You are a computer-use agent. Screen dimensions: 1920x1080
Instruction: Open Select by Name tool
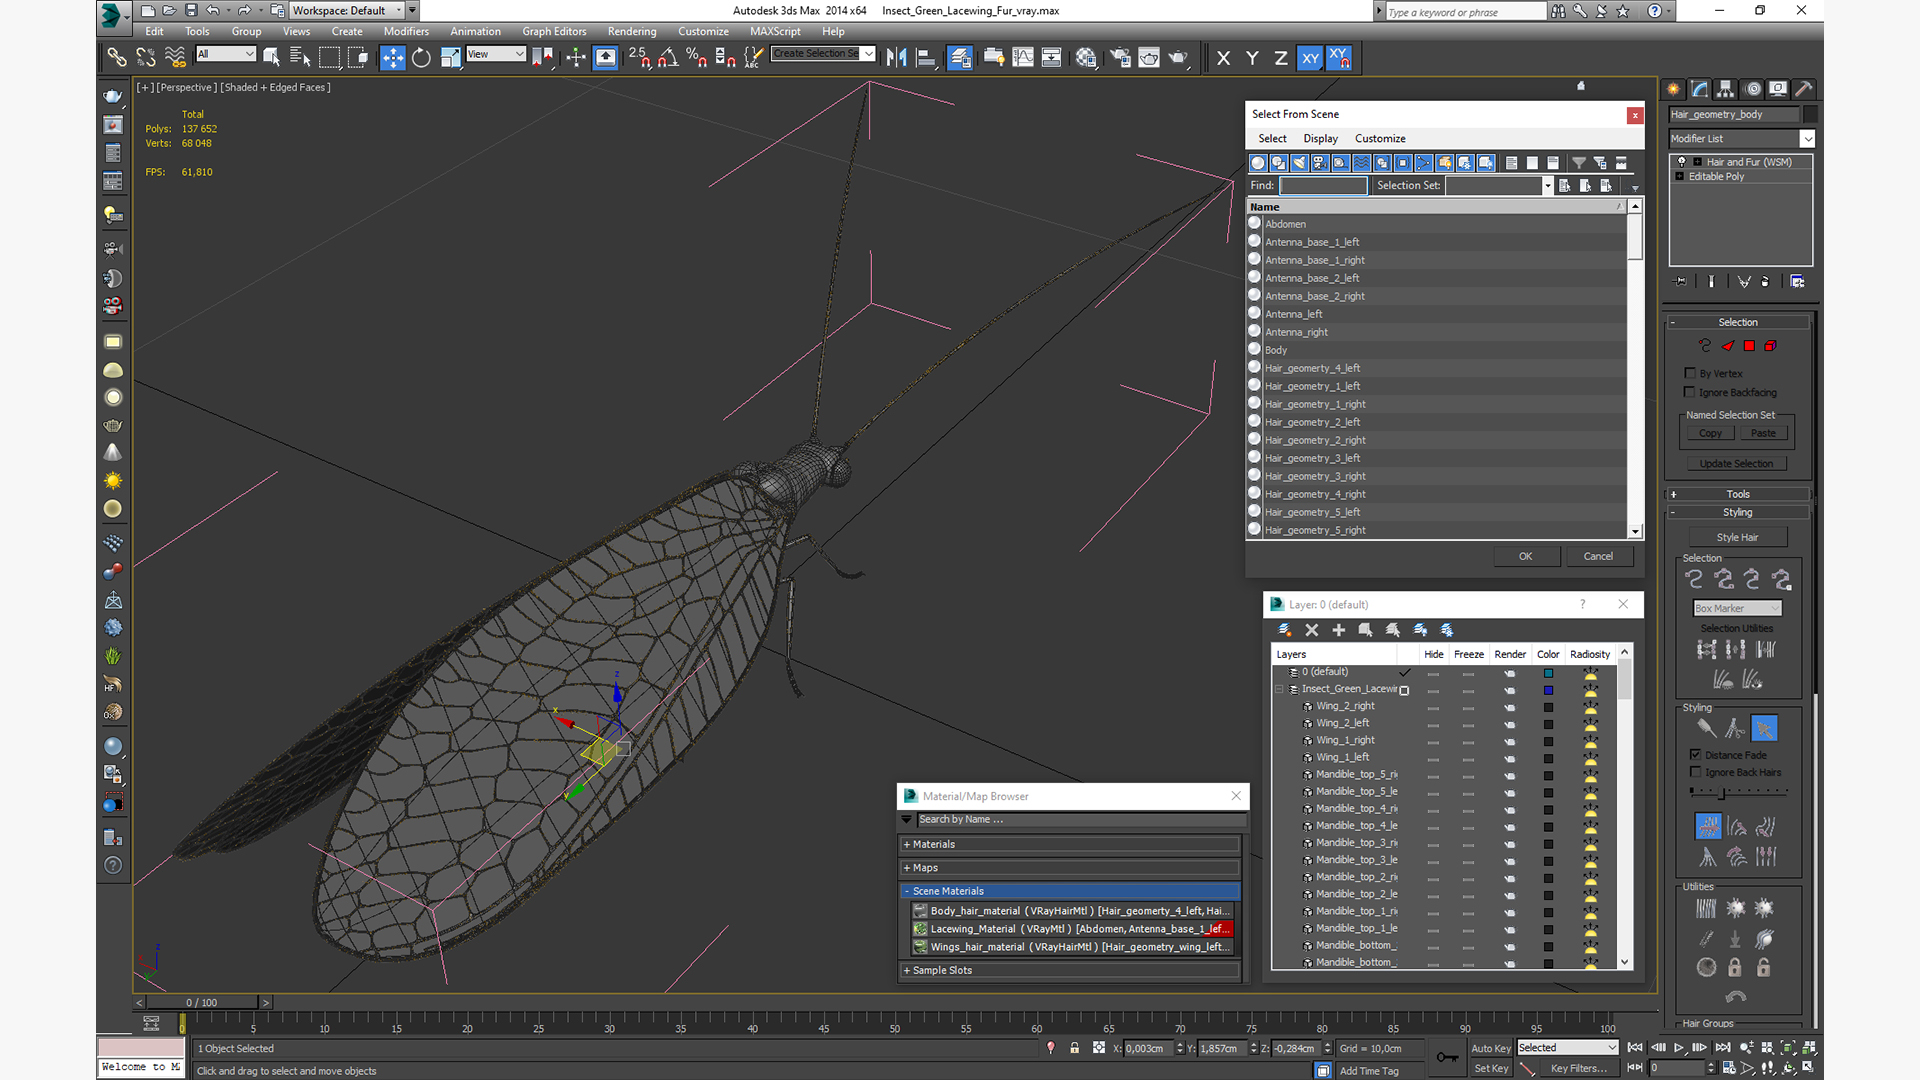(299, 58)
